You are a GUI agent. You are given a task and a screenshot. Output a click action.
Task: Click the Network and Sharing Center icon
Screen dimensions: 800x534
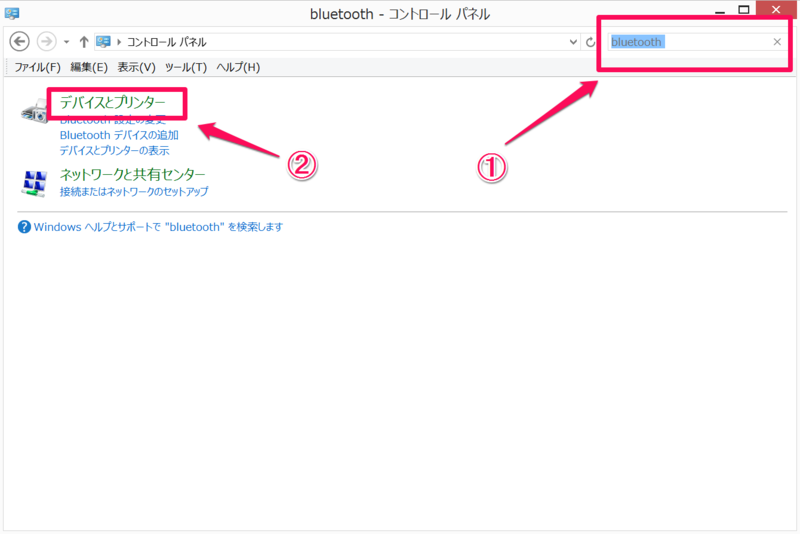(35, 183)
